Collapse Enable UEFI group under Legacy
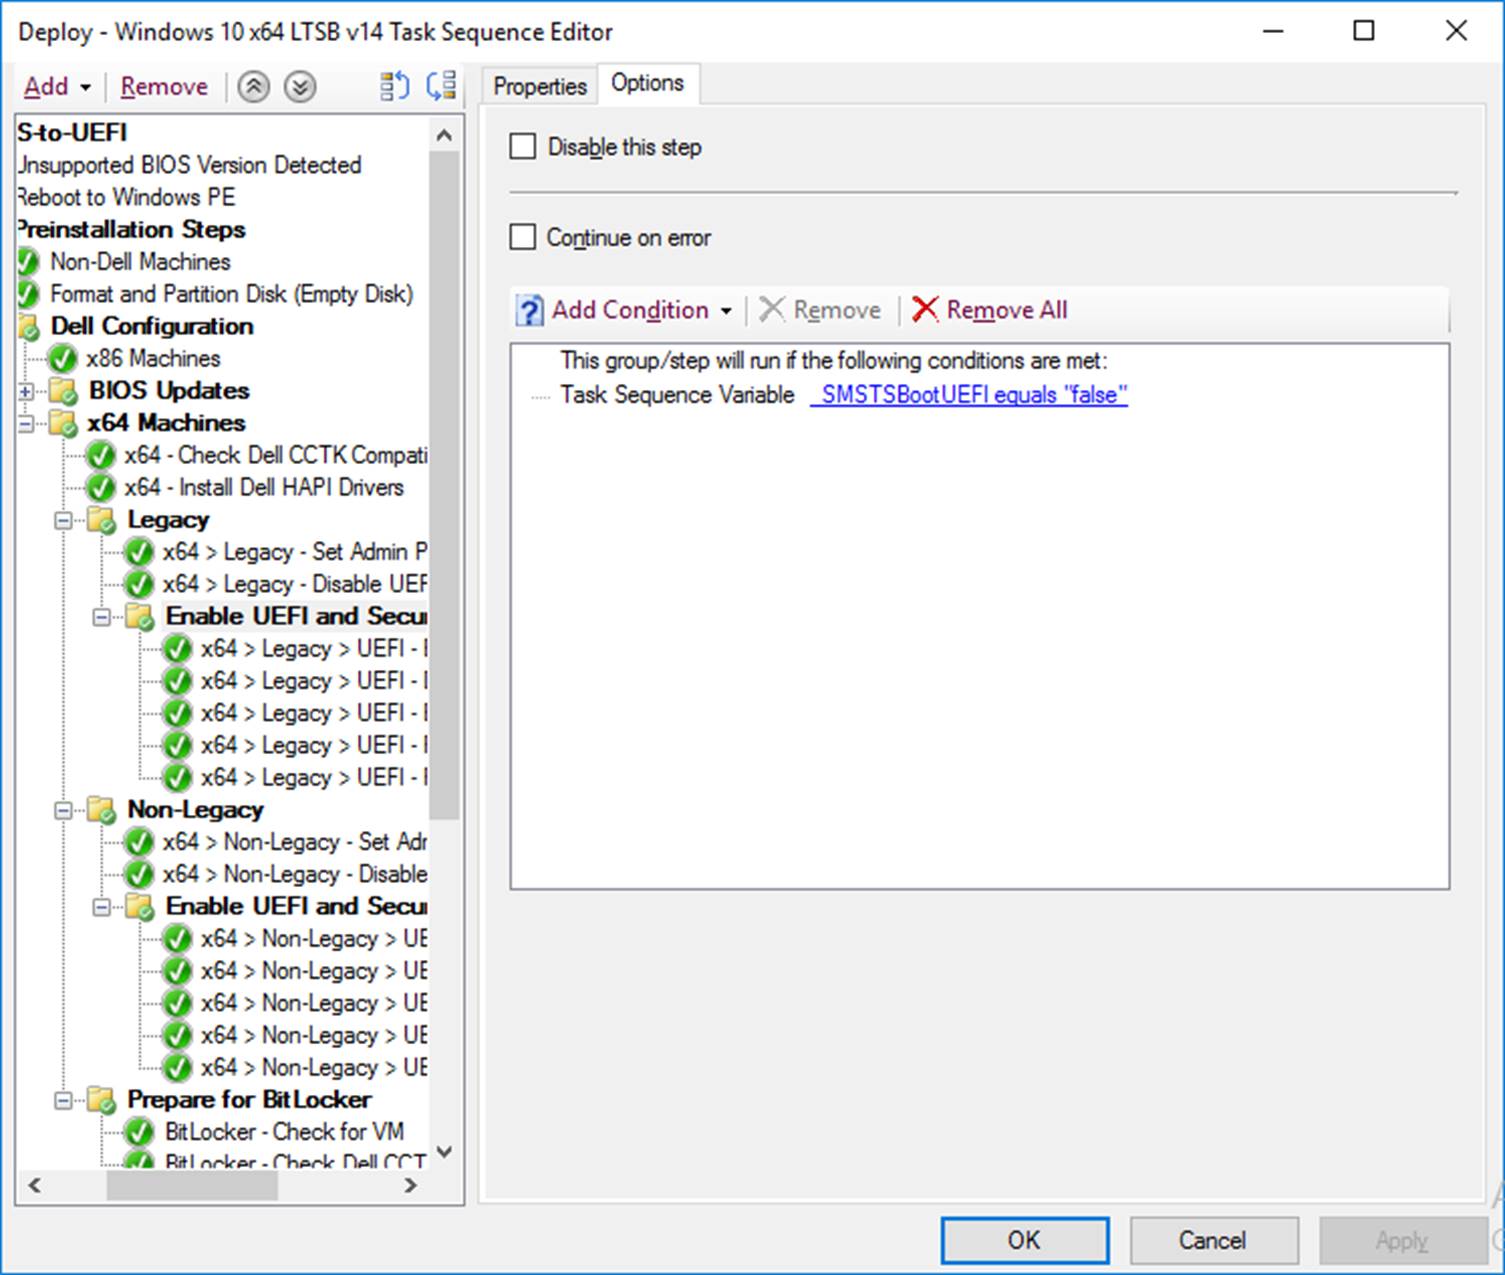 (x=102, y=618)
